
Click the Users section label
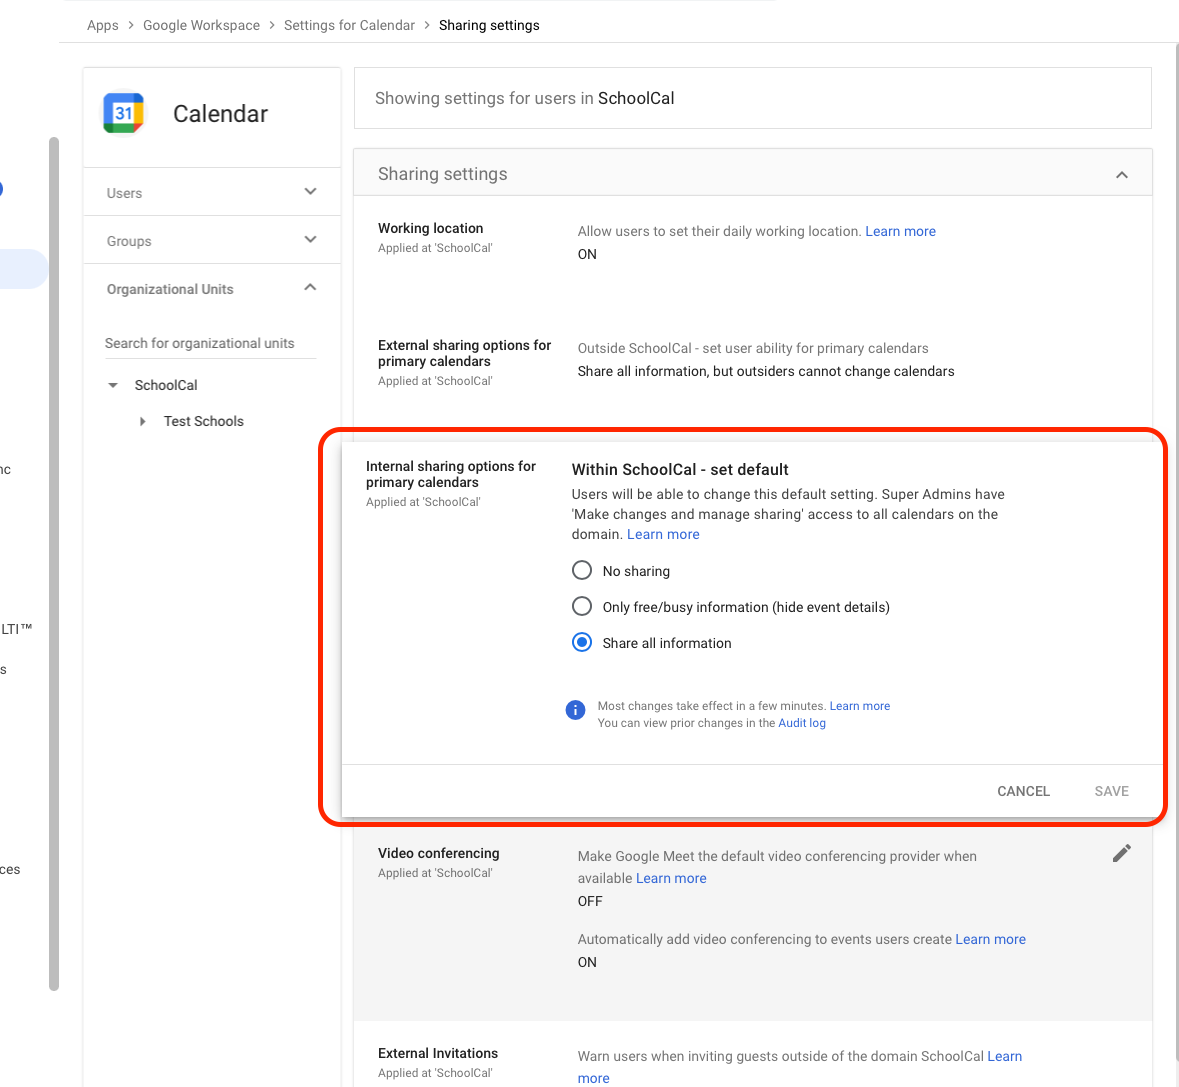124,193
